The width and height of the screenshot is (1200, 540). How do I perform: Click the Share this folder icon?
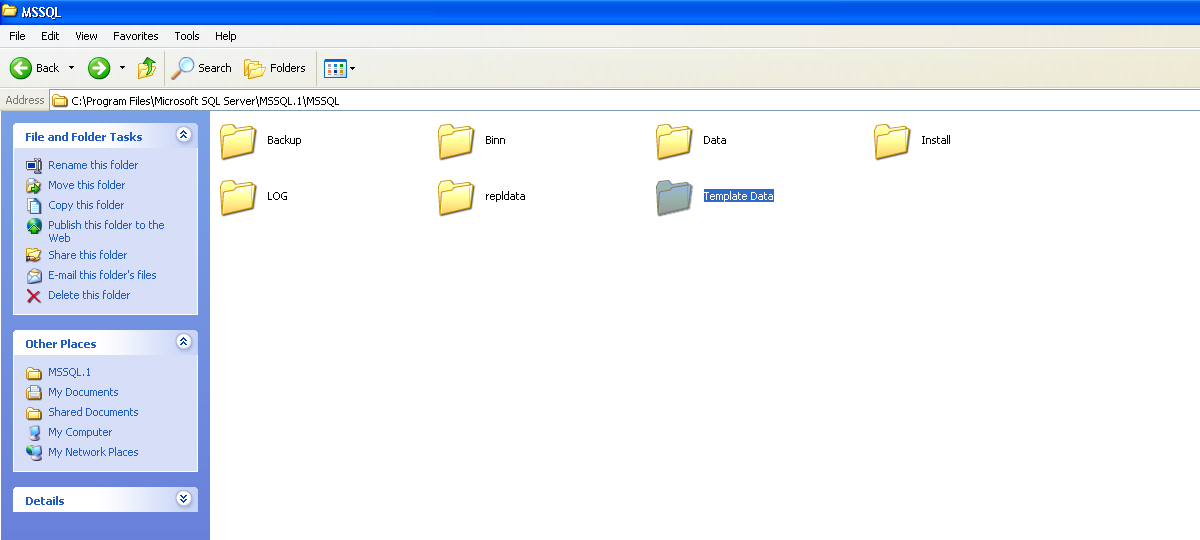click(34, 255)
